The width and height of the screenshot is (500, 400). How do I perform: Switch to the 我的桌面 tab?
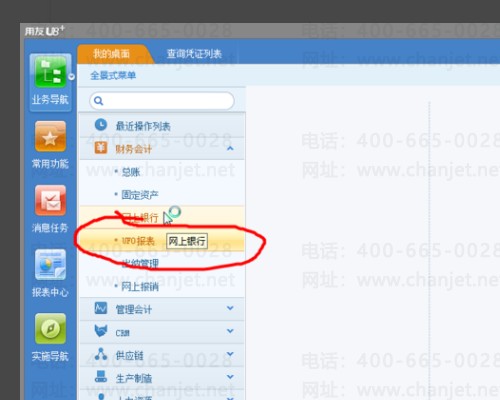point(112,54)
